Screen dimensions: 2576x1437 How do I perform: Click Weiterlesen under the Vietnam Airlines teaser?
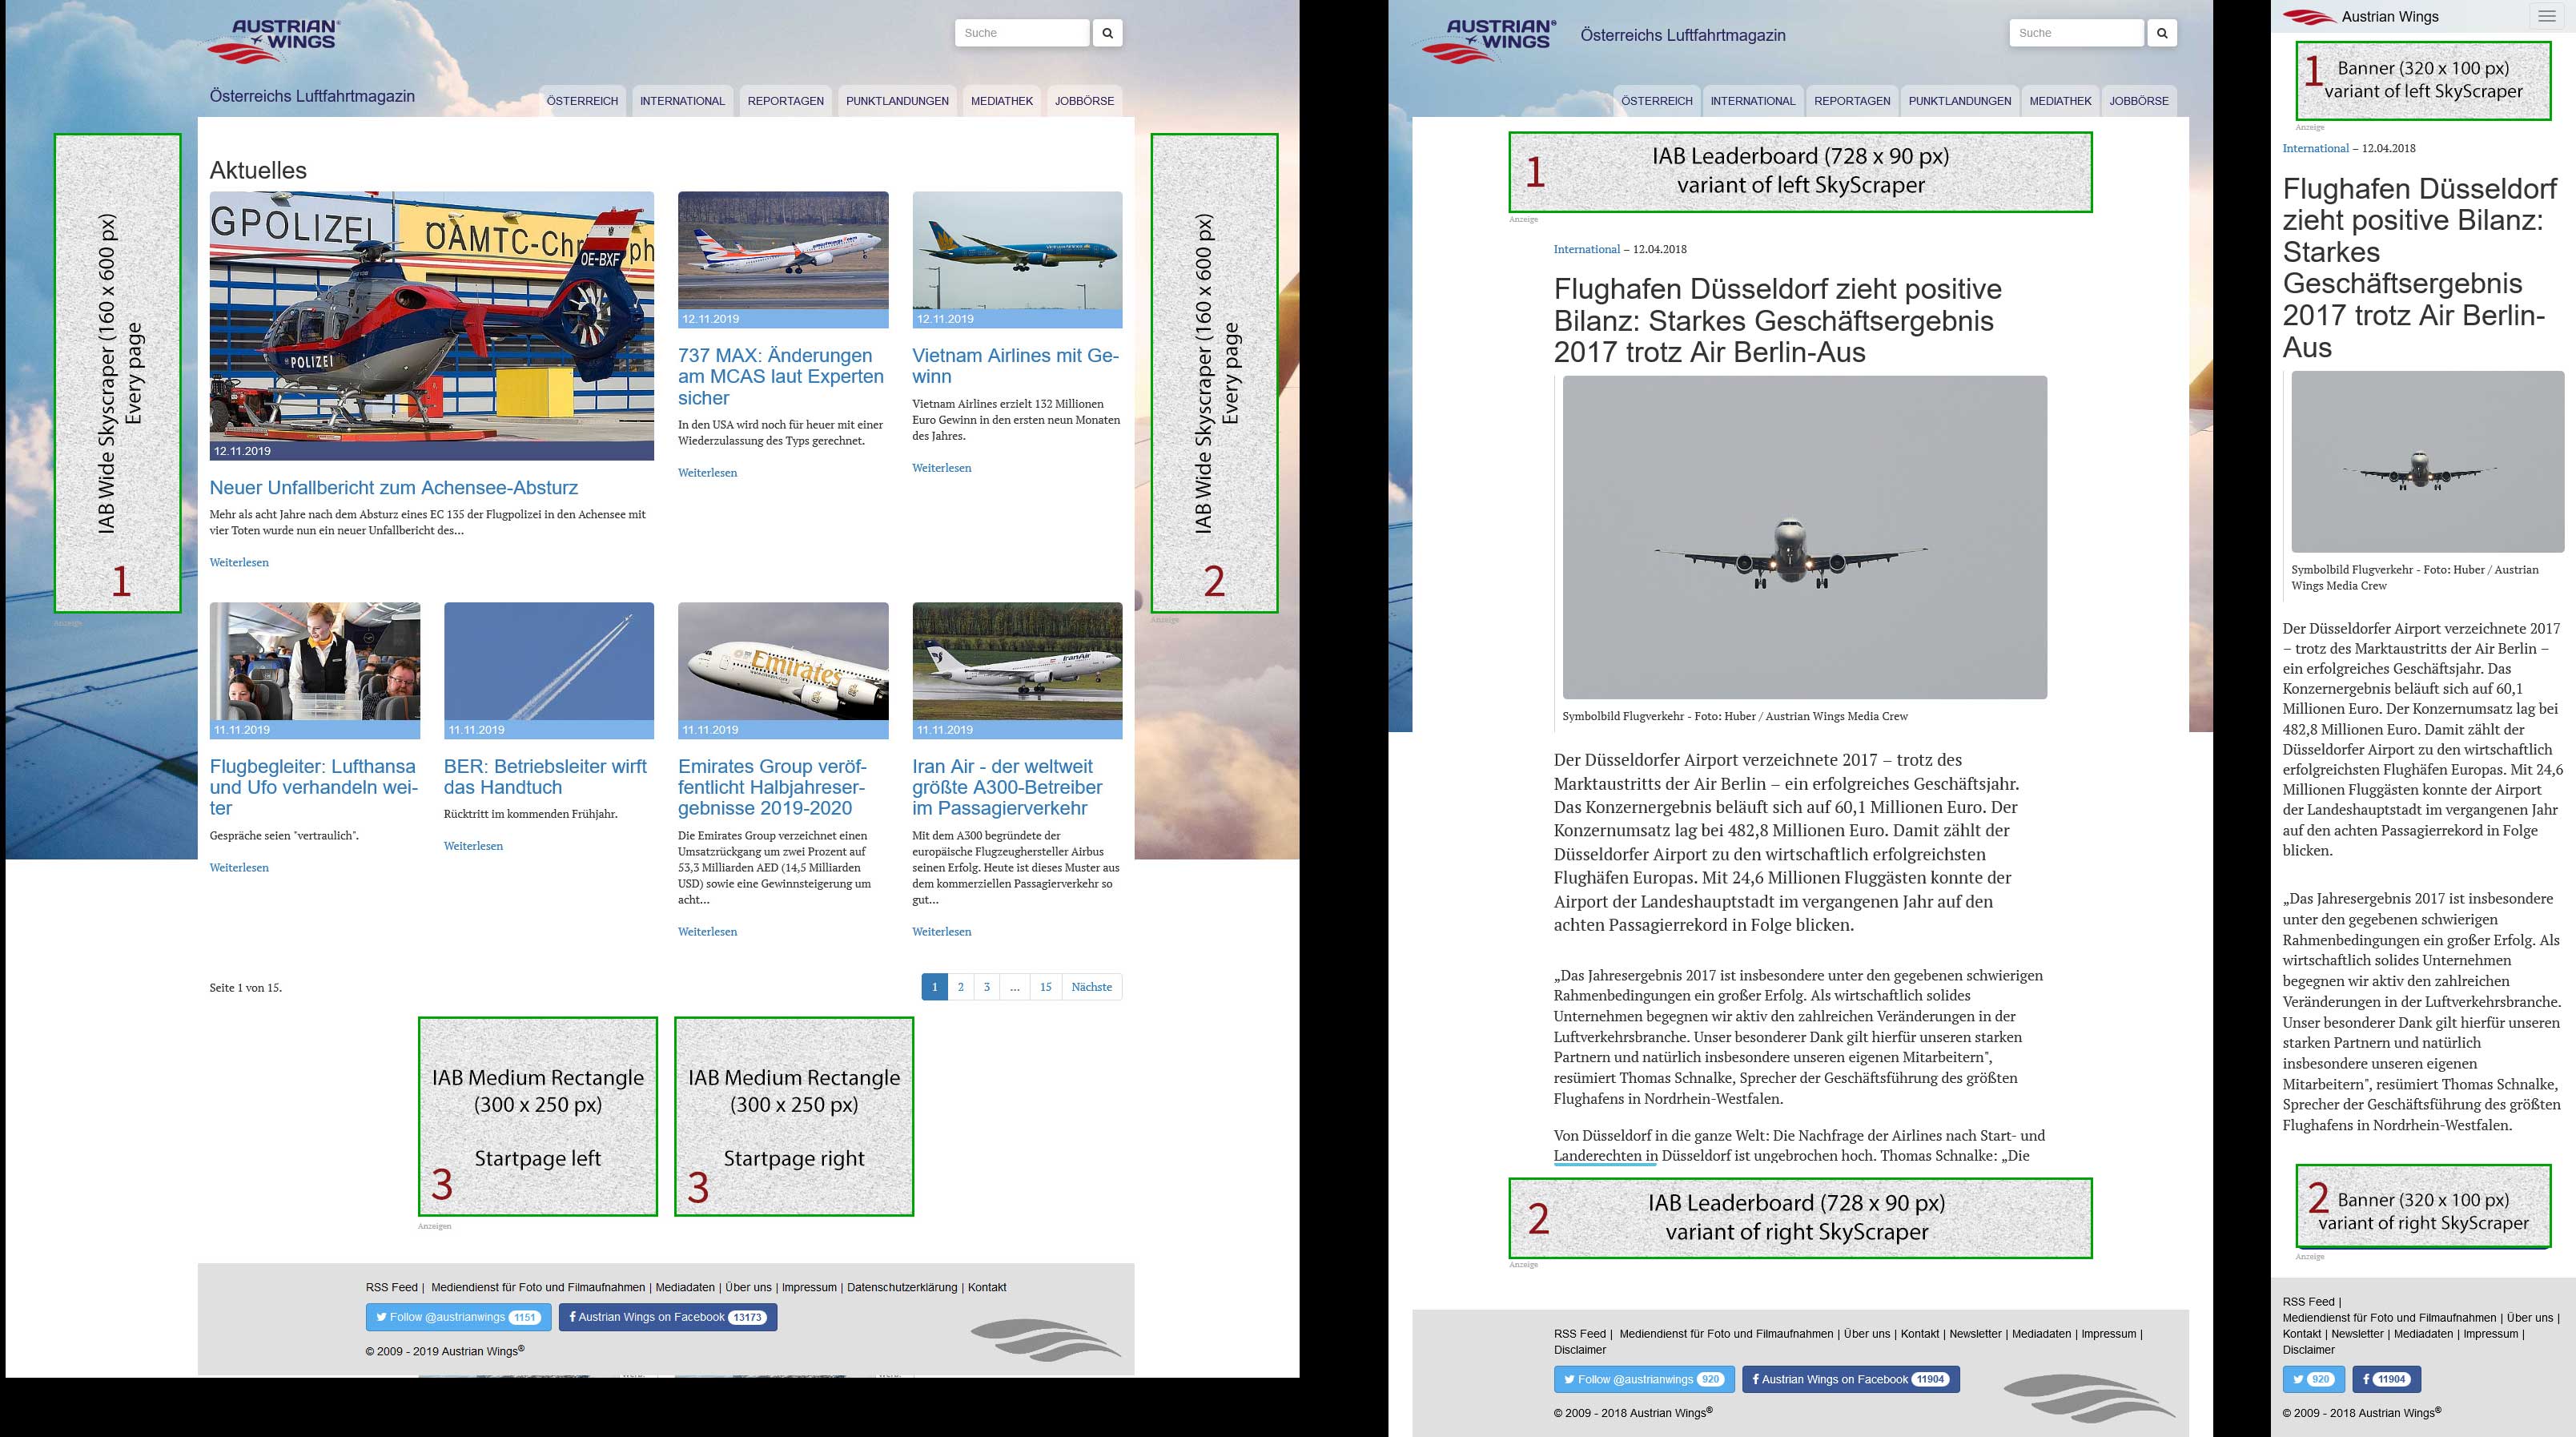pos(941,468)
